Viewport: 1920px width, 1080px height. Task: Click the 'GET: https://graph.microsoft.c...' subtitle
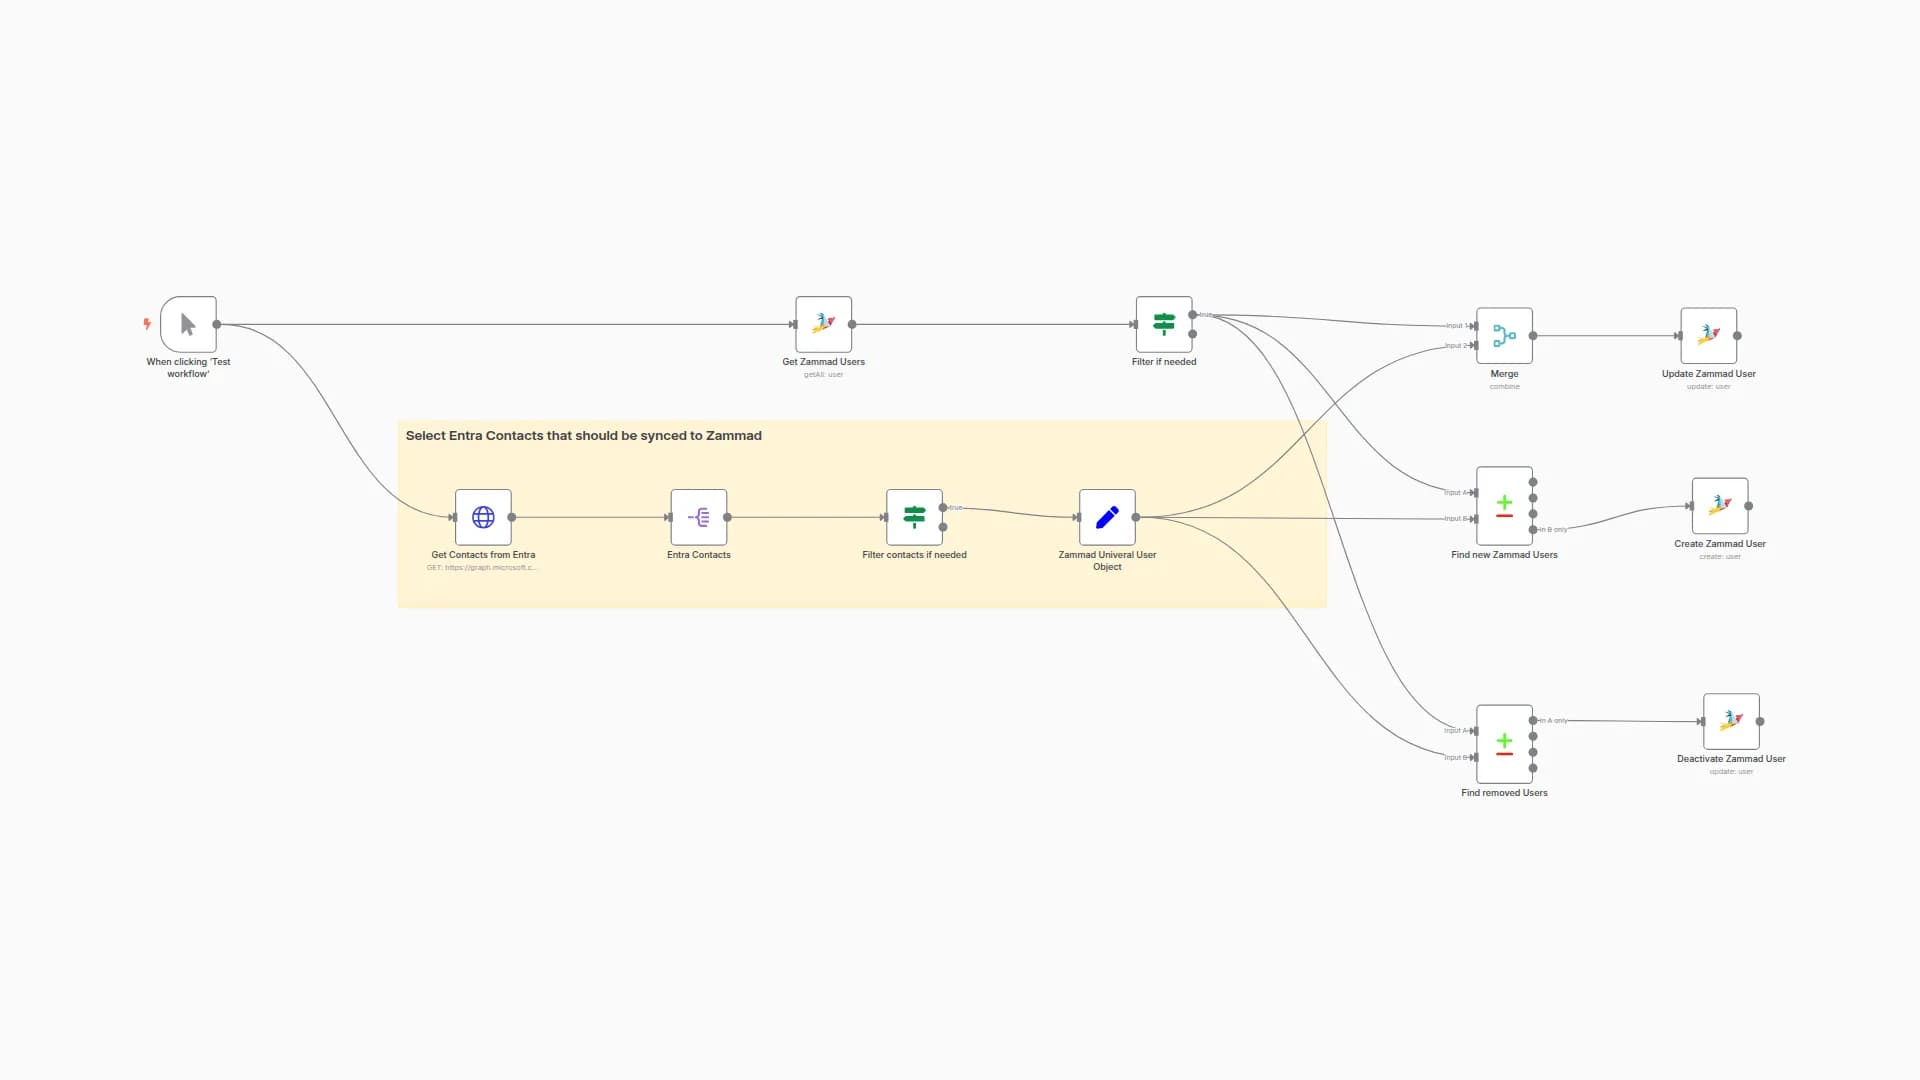tap(482, 568)
